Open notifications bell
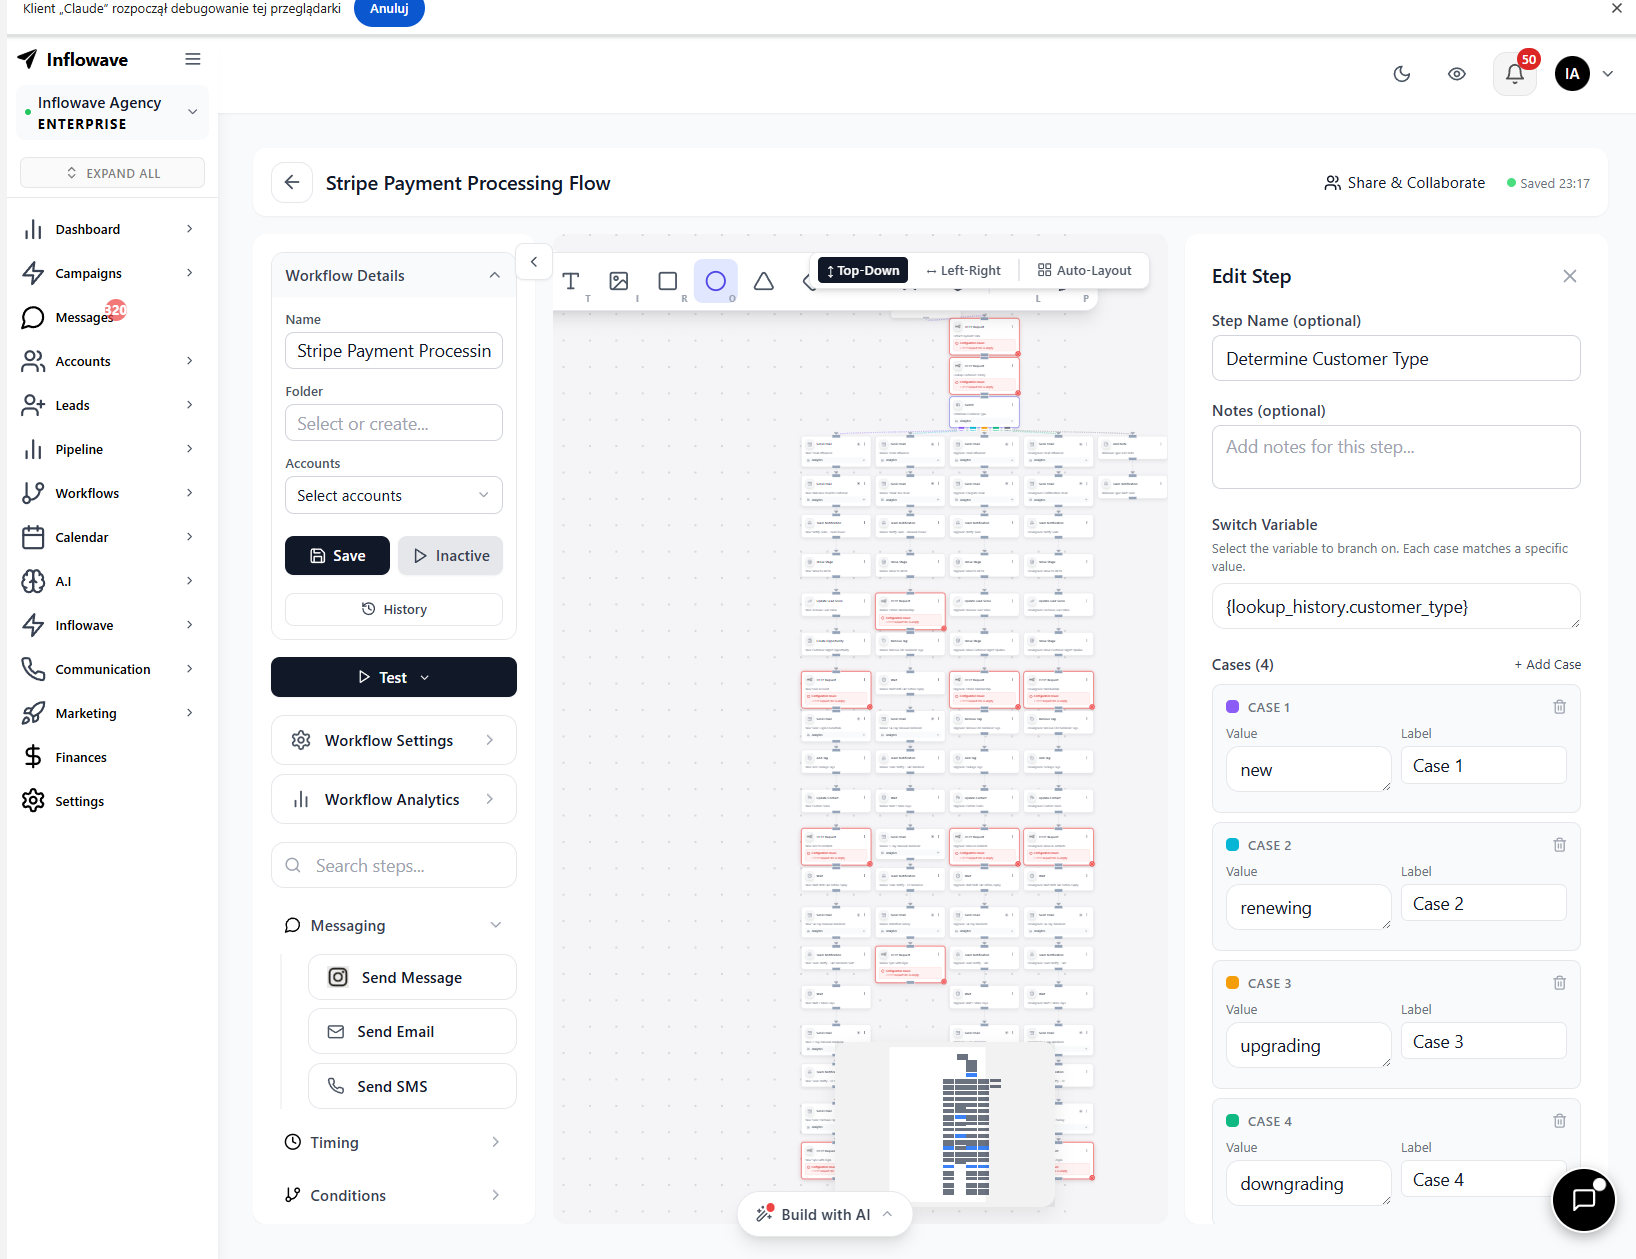Screen dimensions: 1636x1259 1515,73
